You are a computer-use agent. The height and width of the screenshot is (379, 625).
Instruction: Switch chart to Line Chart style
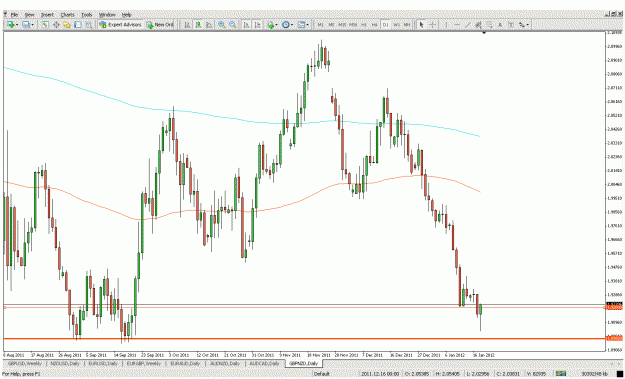(x=208, y=25)
